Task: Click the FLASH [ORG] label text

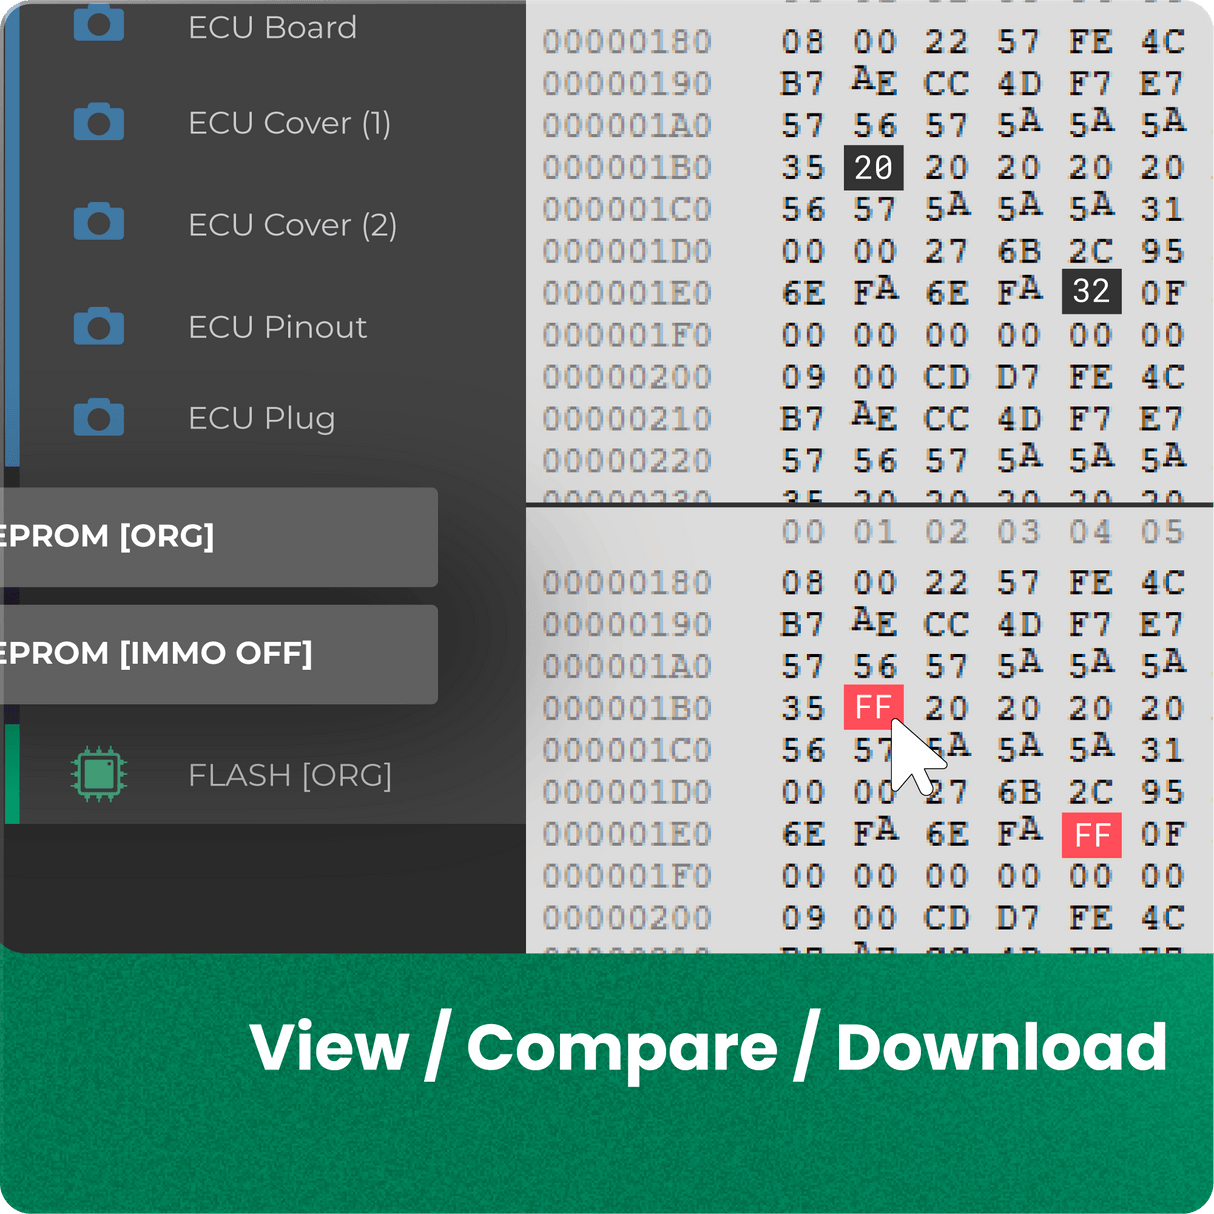Action: pos(290,775)
